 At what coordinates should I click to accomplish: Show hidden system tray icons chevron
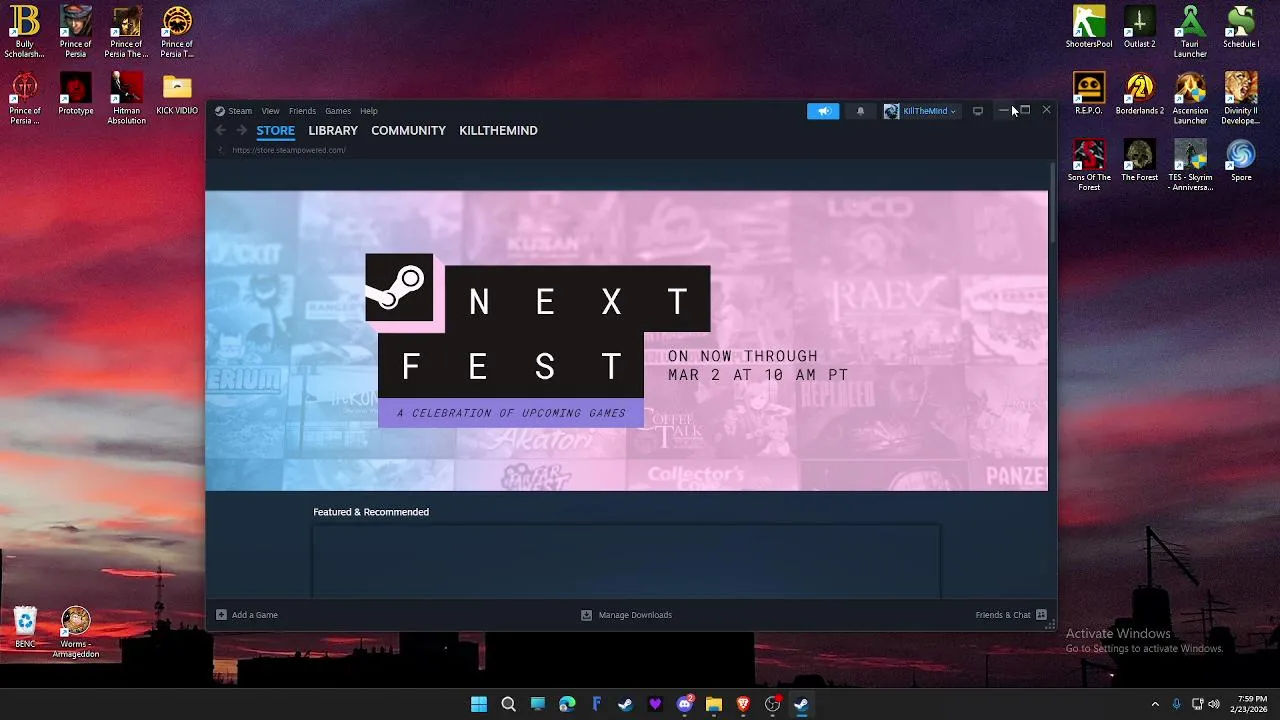click(1155, 704)
